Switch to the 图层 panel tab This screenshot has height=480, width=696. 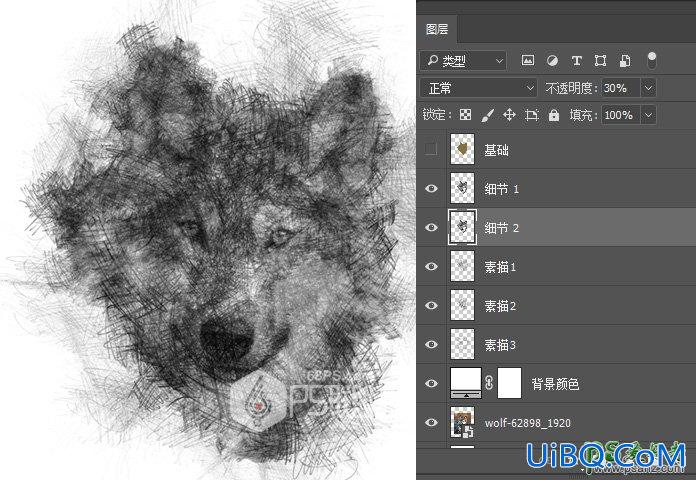[x=437, y=29]
